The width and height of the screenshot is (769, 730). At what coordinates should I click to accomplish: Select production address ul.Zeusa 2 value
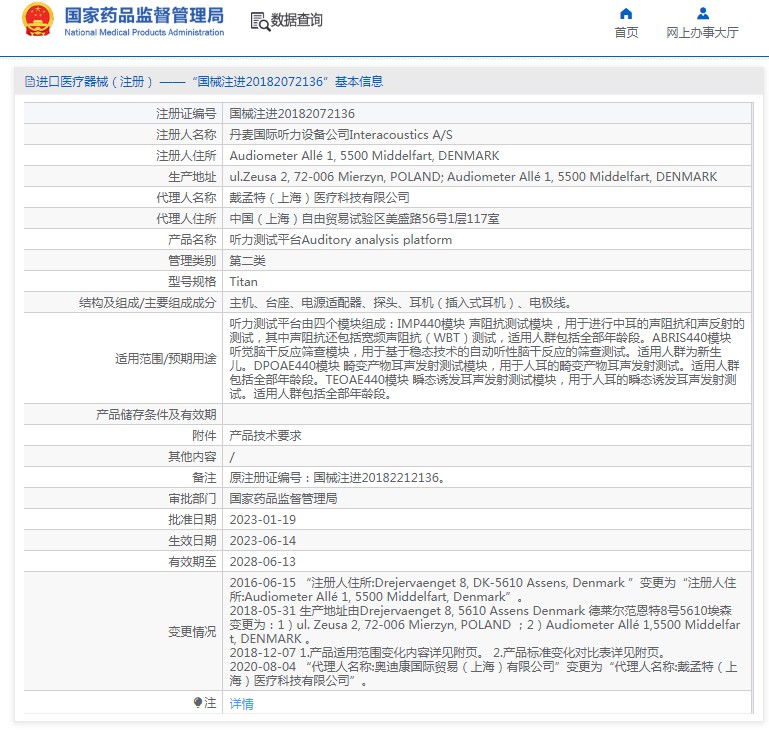473,177
